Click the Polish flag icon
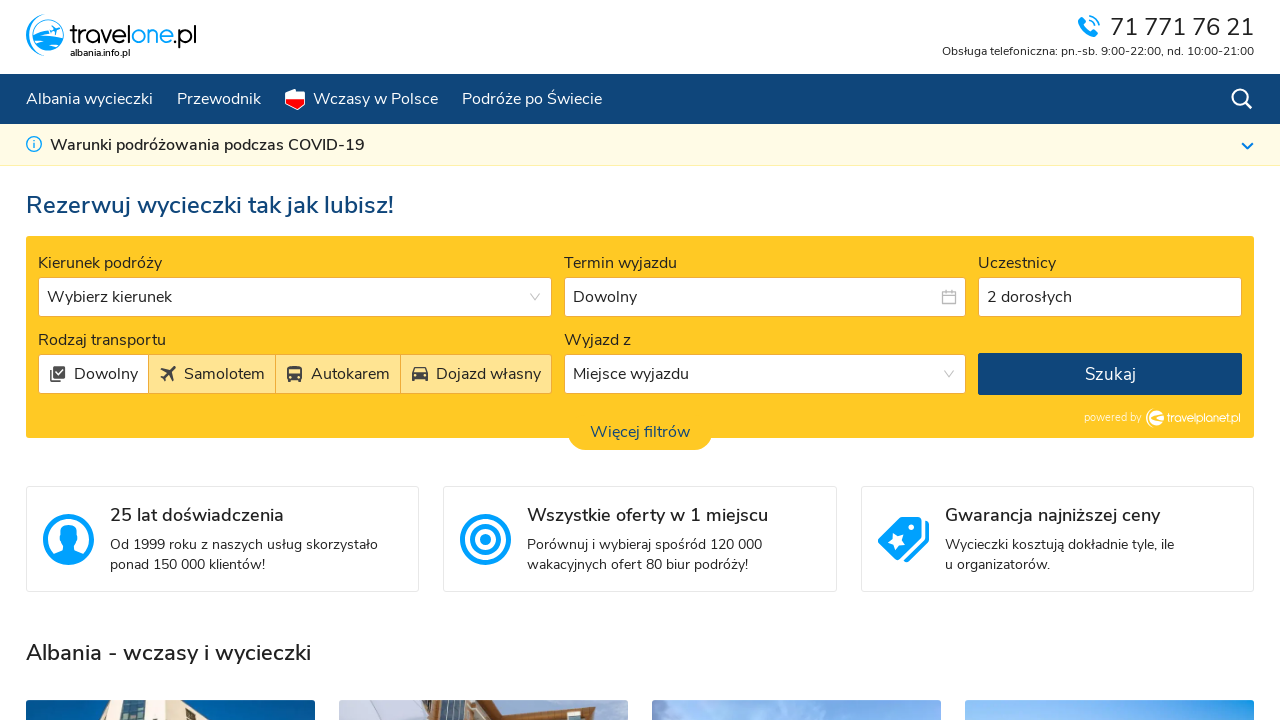1280x720 pixels. (295, 99)
